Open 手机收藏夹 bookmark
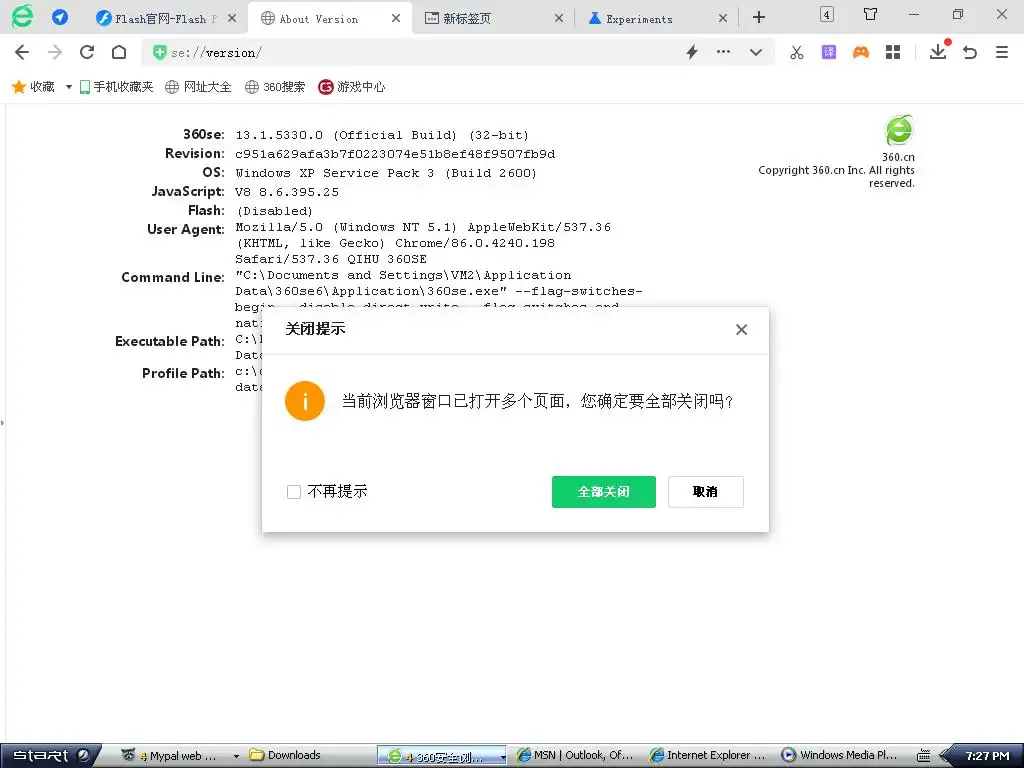The width and height of the screenshot is (1024, 768). click(x=116, y=86)
